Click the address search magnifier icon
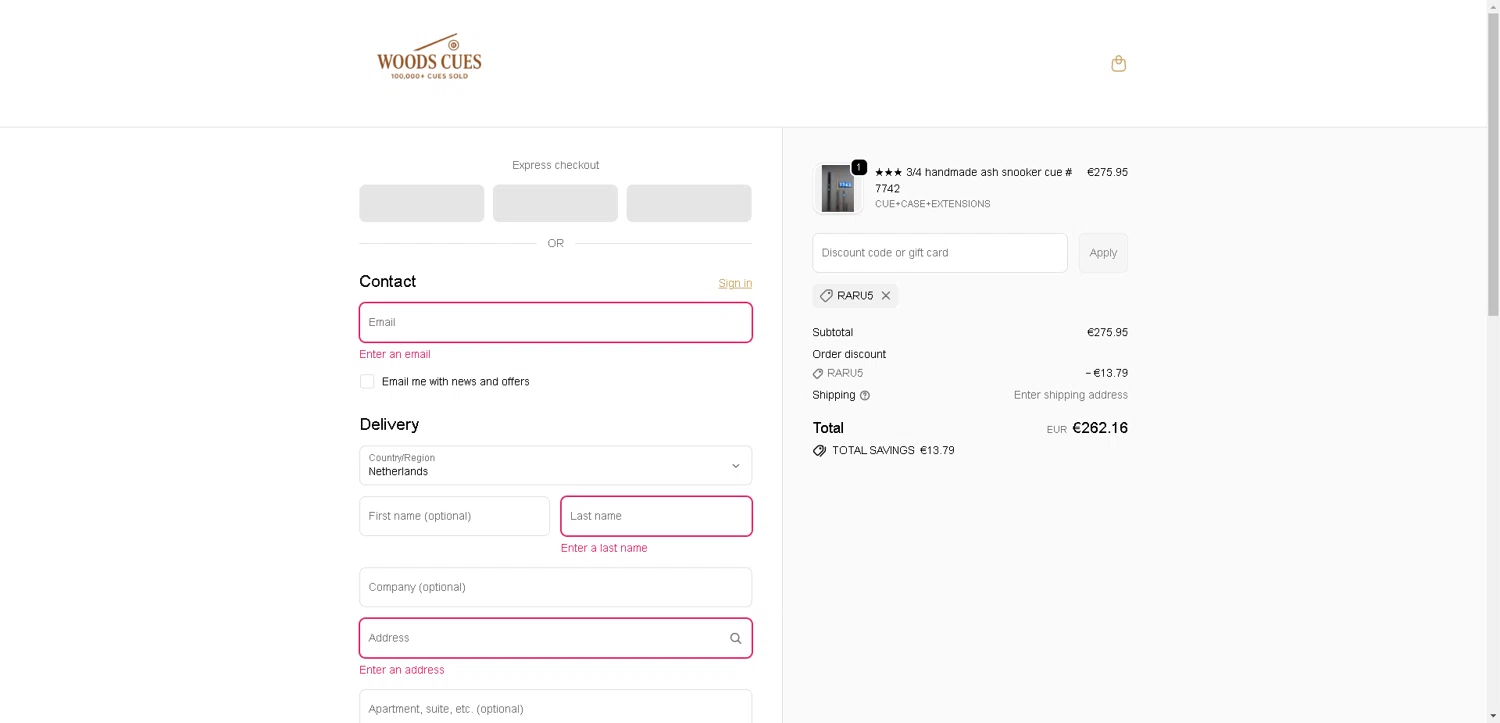The image size is (1500, 723). [735, 638]
